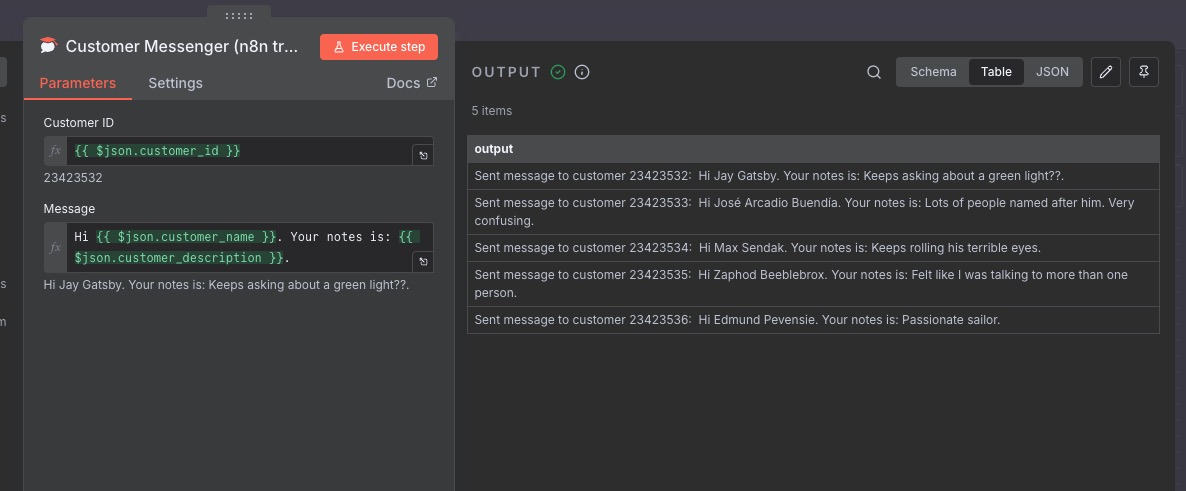Click into the Message expression field
Screen dimensions: 1186x491
240,247
